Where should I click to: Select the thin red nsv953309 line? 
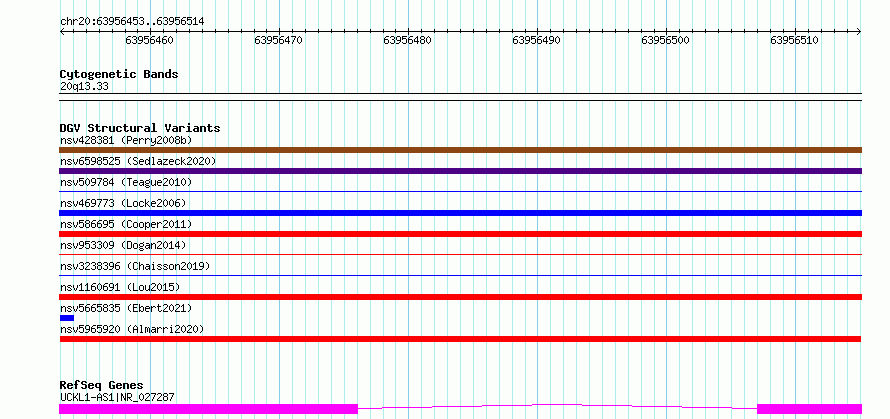(460, 255)
